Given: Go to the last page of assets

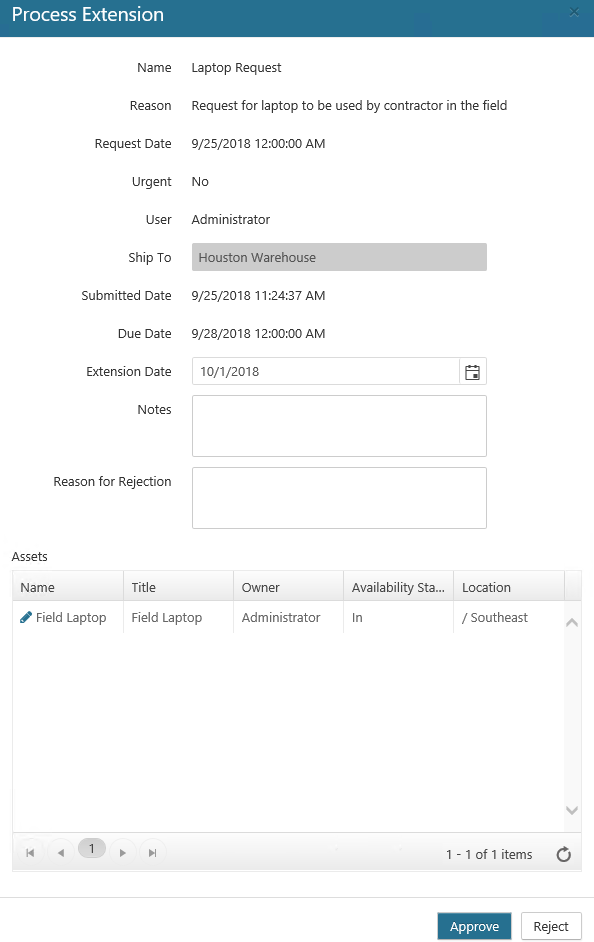Looking at the screenshot, I should tap(153, 852).
